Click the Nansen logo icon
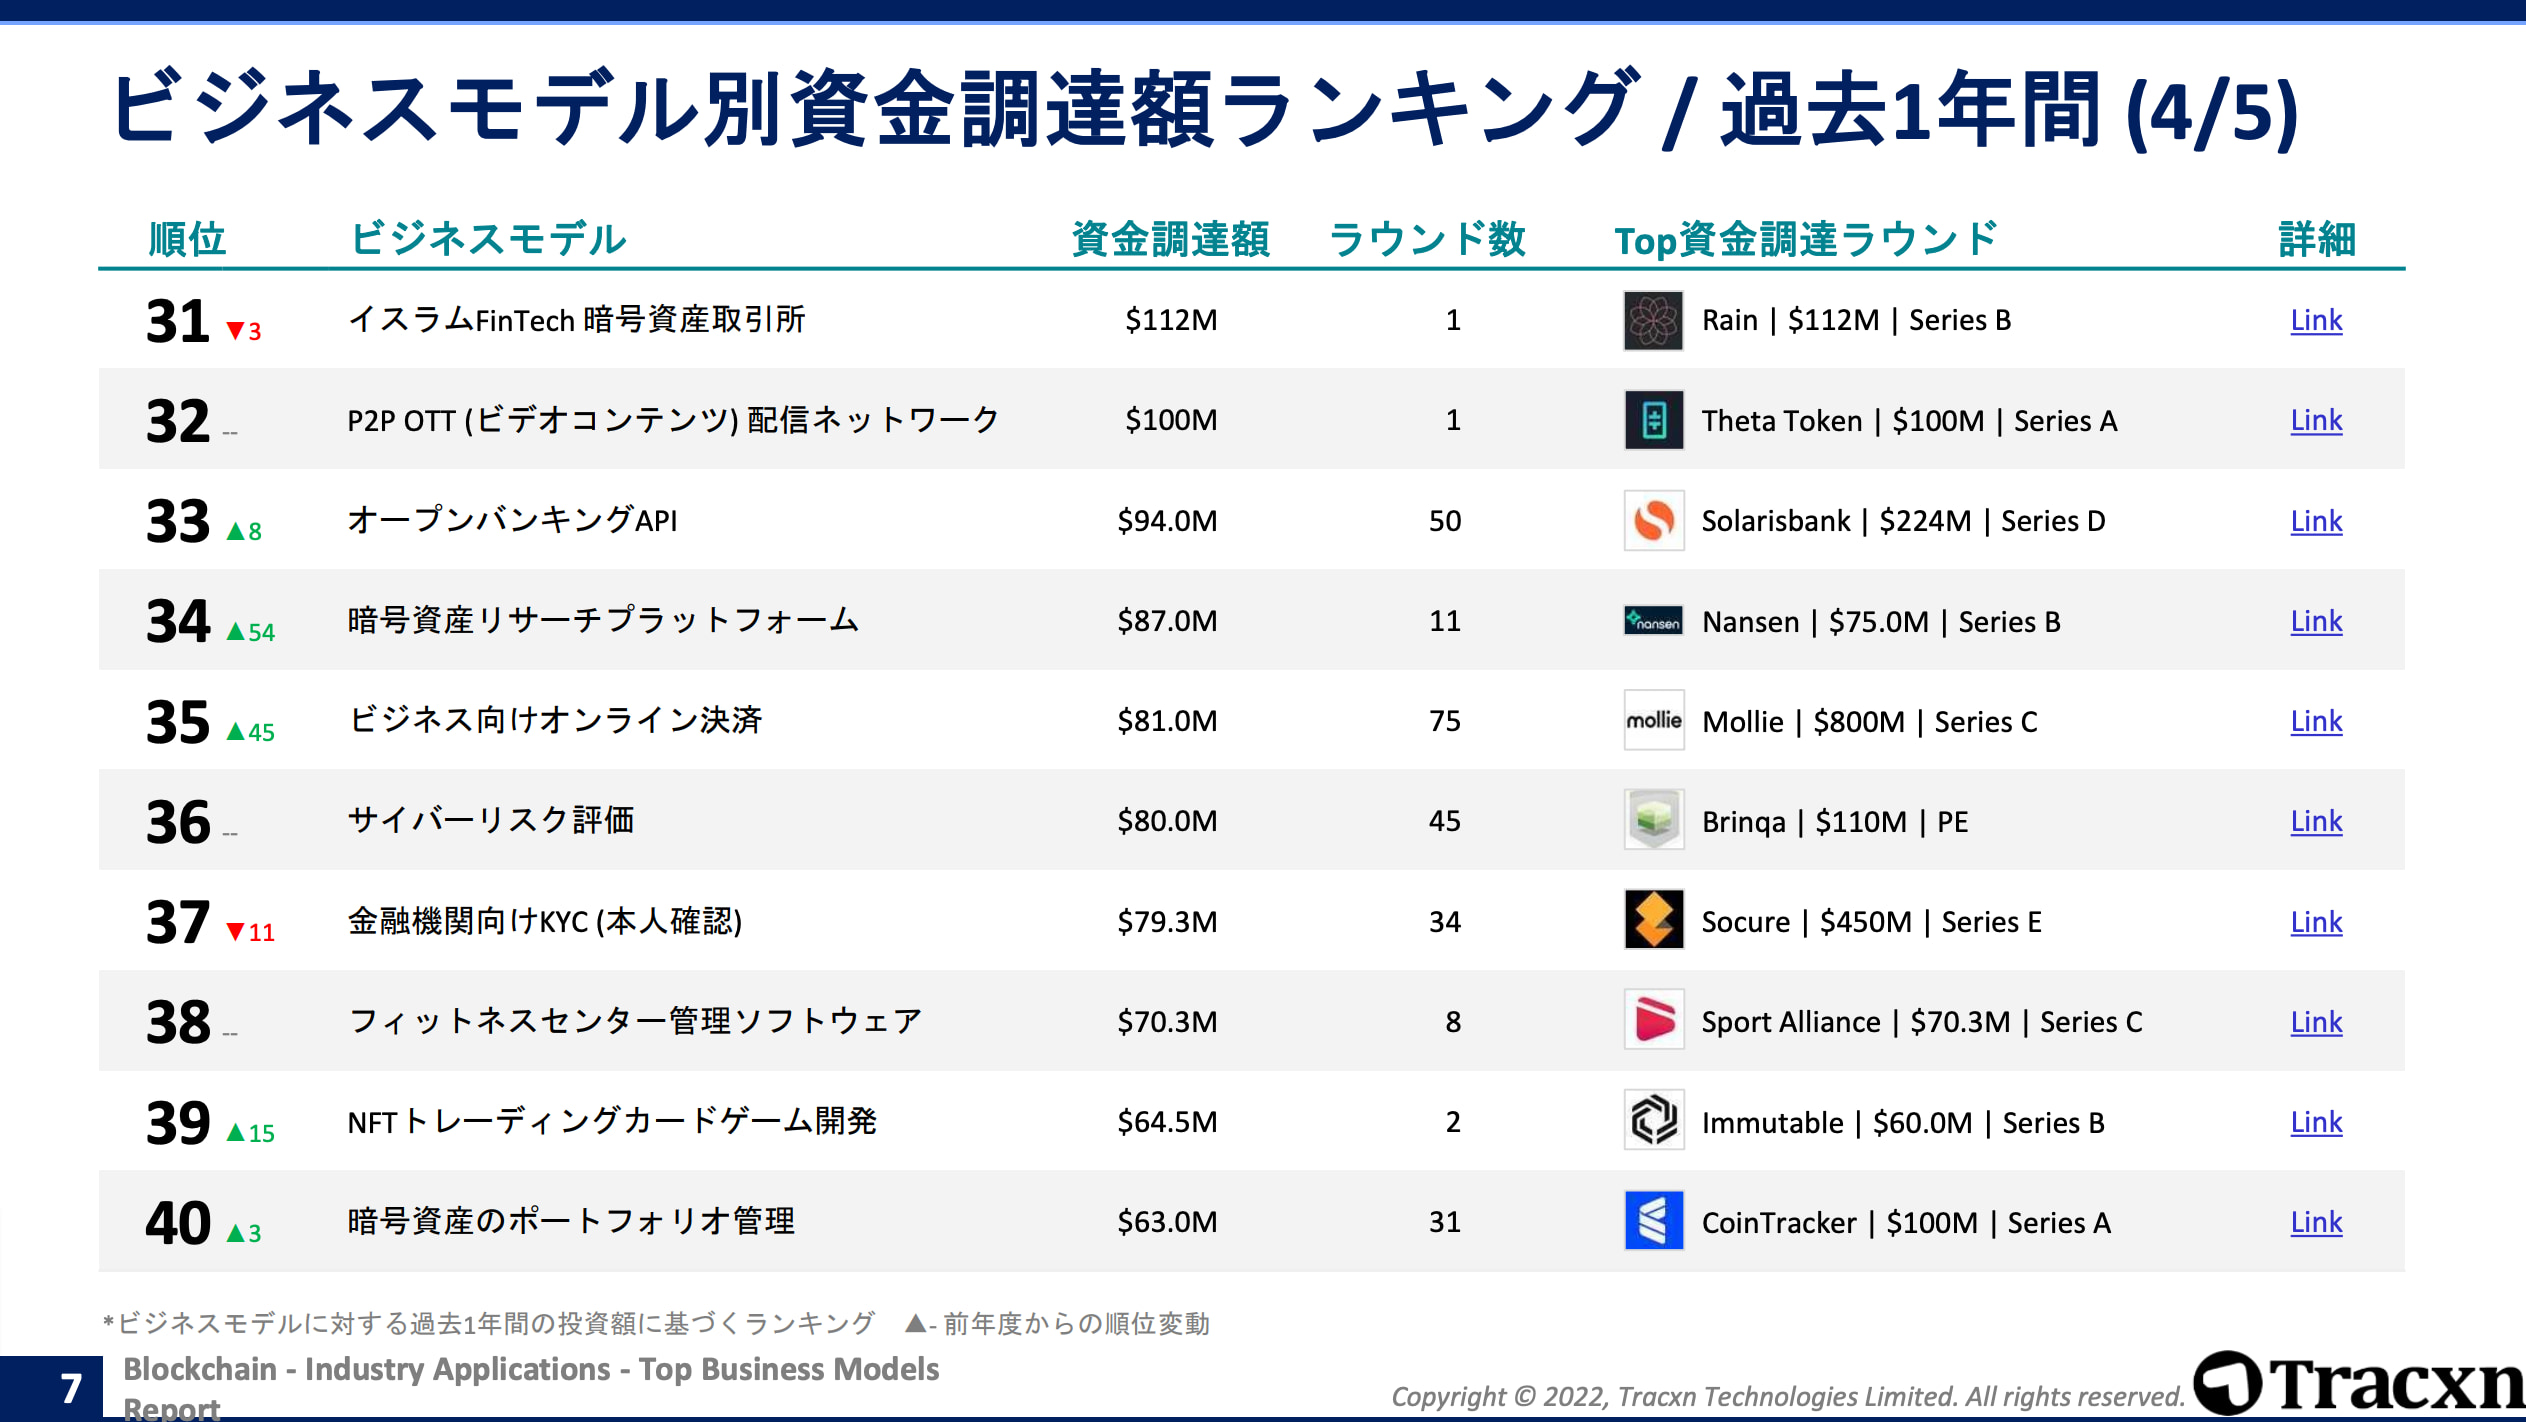 (1652, 621)
